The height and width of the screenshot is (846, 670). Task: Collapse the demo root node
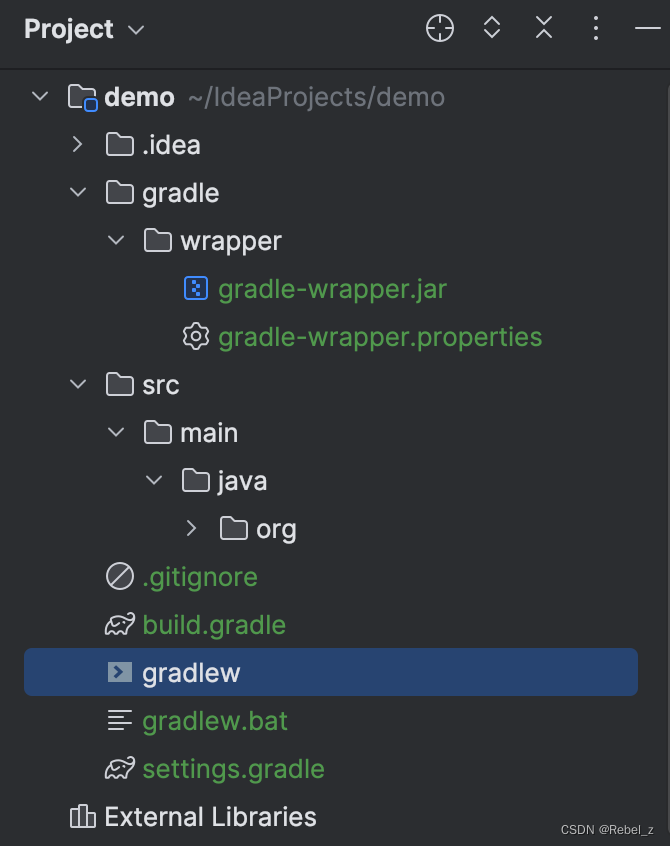pyautogui.click(x=39, y=96)
